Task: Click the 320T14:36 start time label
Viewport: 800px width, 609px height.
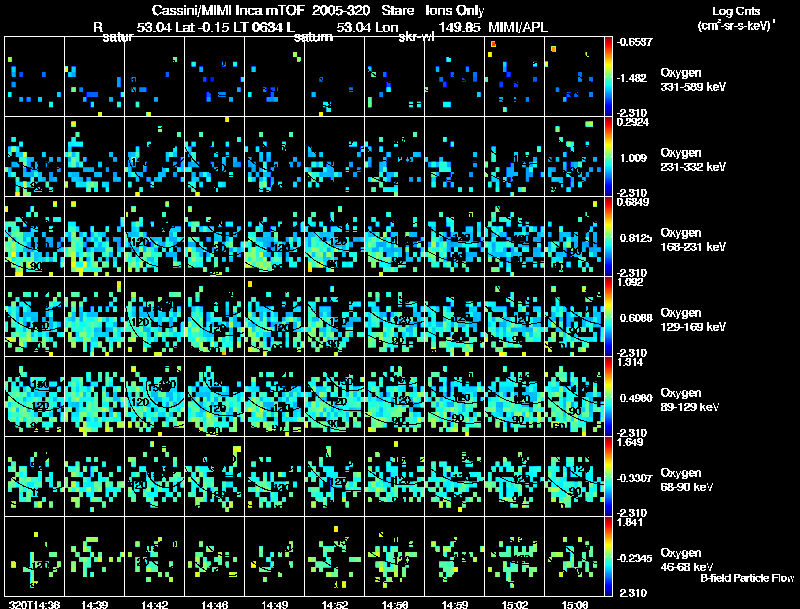Action: (x=35, y=604)
